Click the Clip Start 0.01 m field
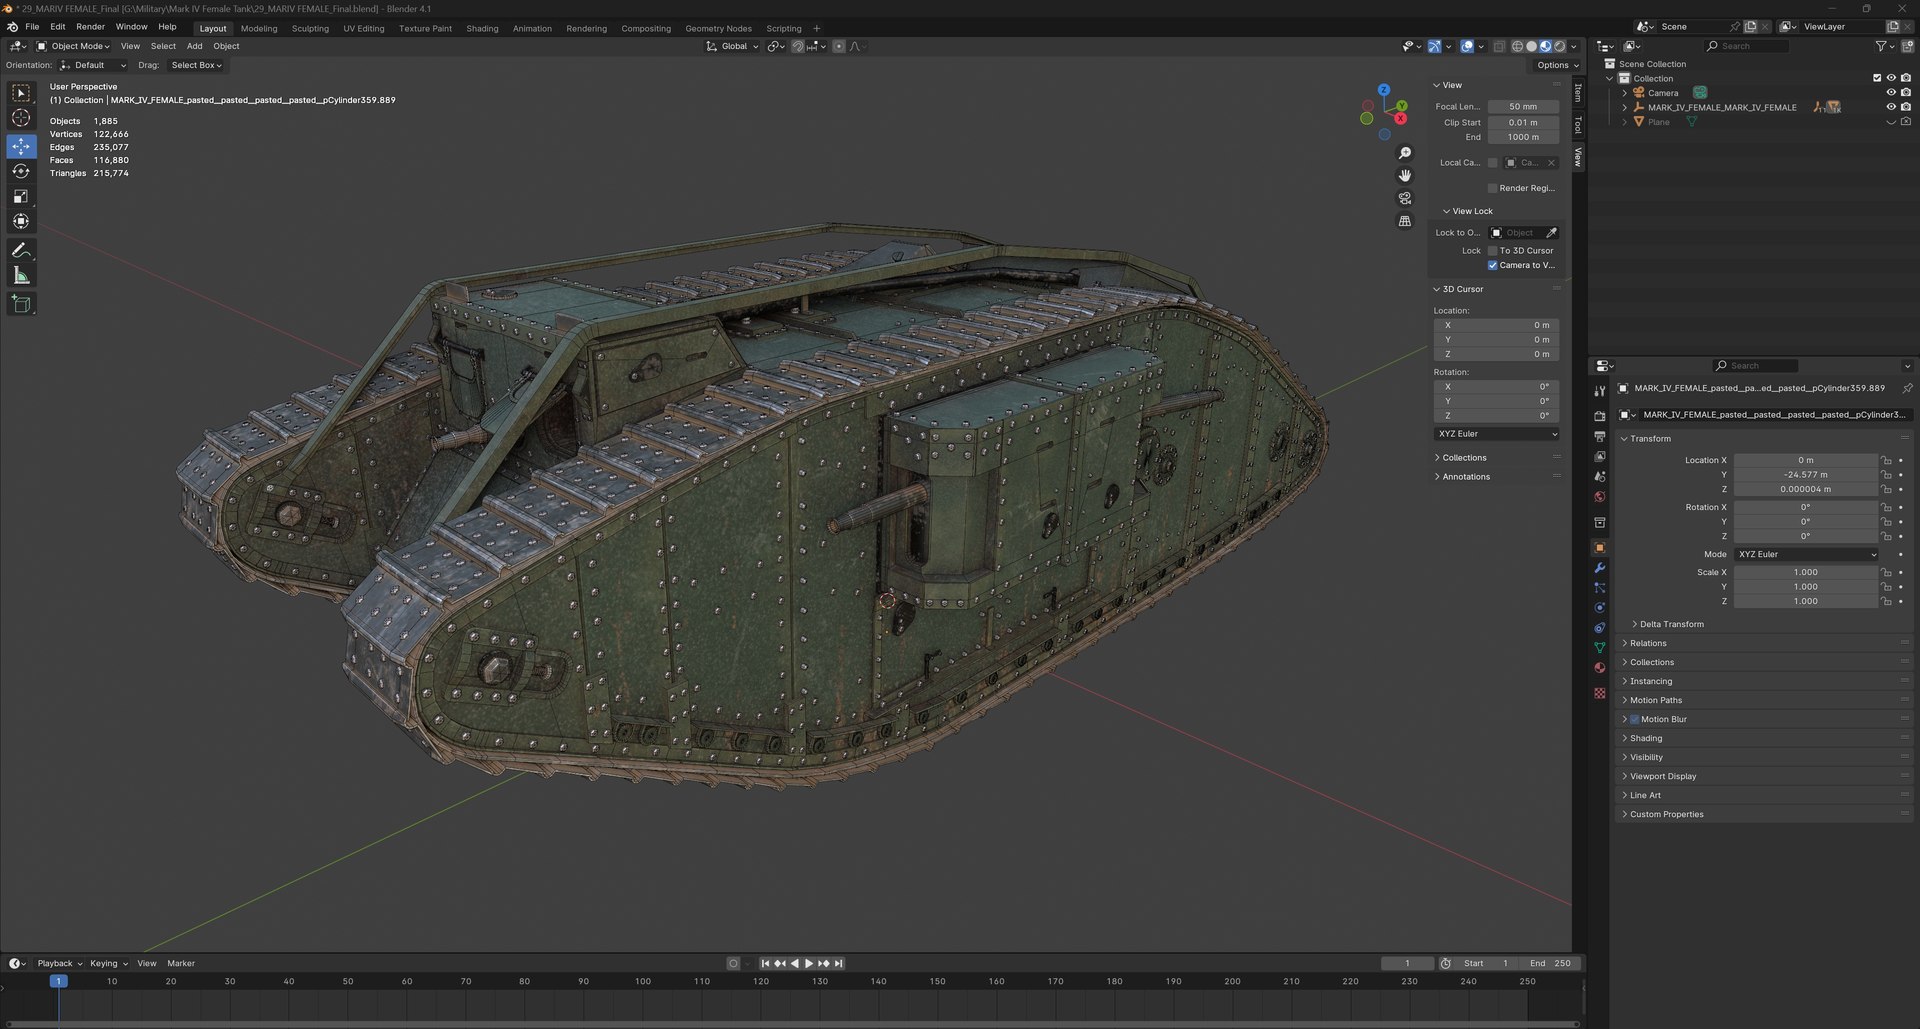The width and height of the screenshot is (1920, 1029). coord(1523,123)
